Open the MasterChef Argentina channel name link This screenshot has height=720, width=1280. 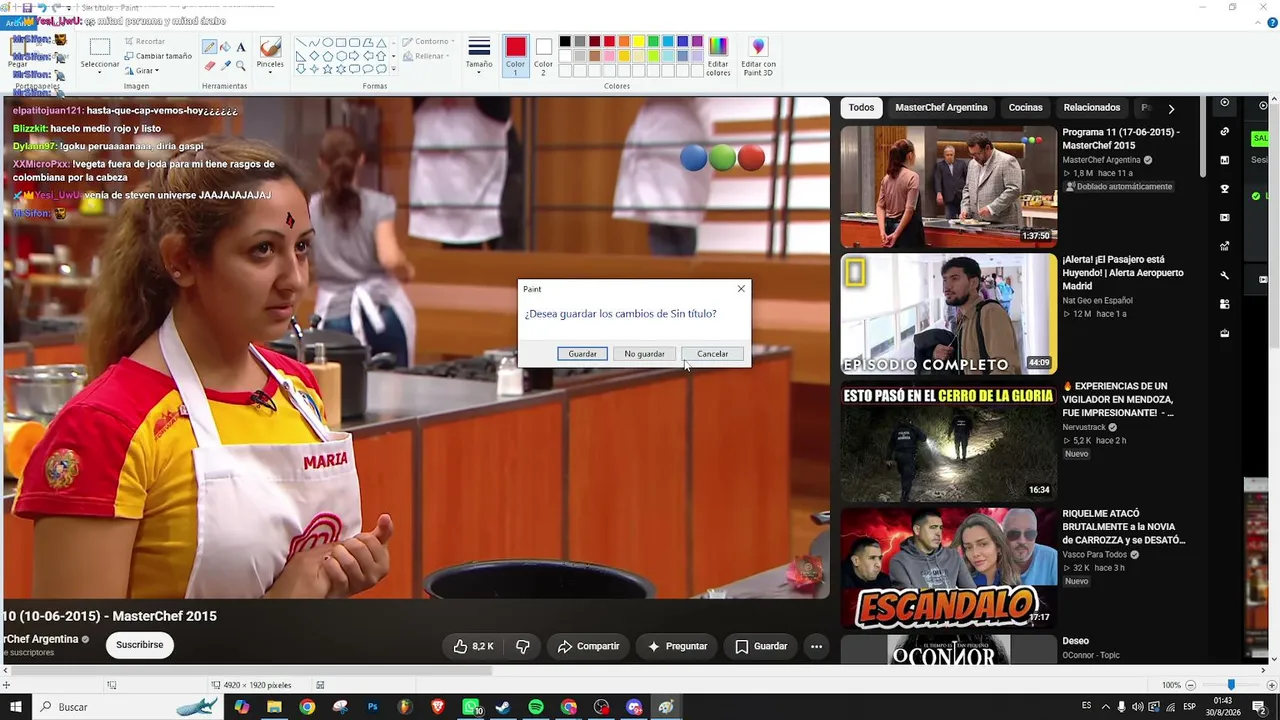(x=40, y=639)
